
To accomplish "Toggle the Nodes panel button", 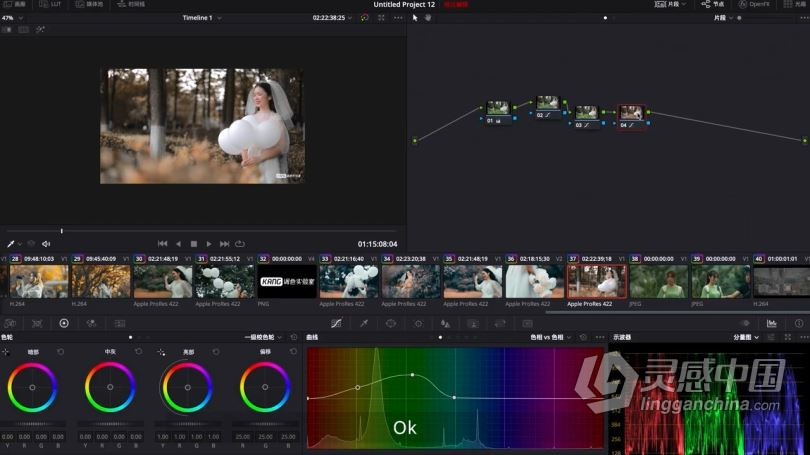I will (712, 4).
